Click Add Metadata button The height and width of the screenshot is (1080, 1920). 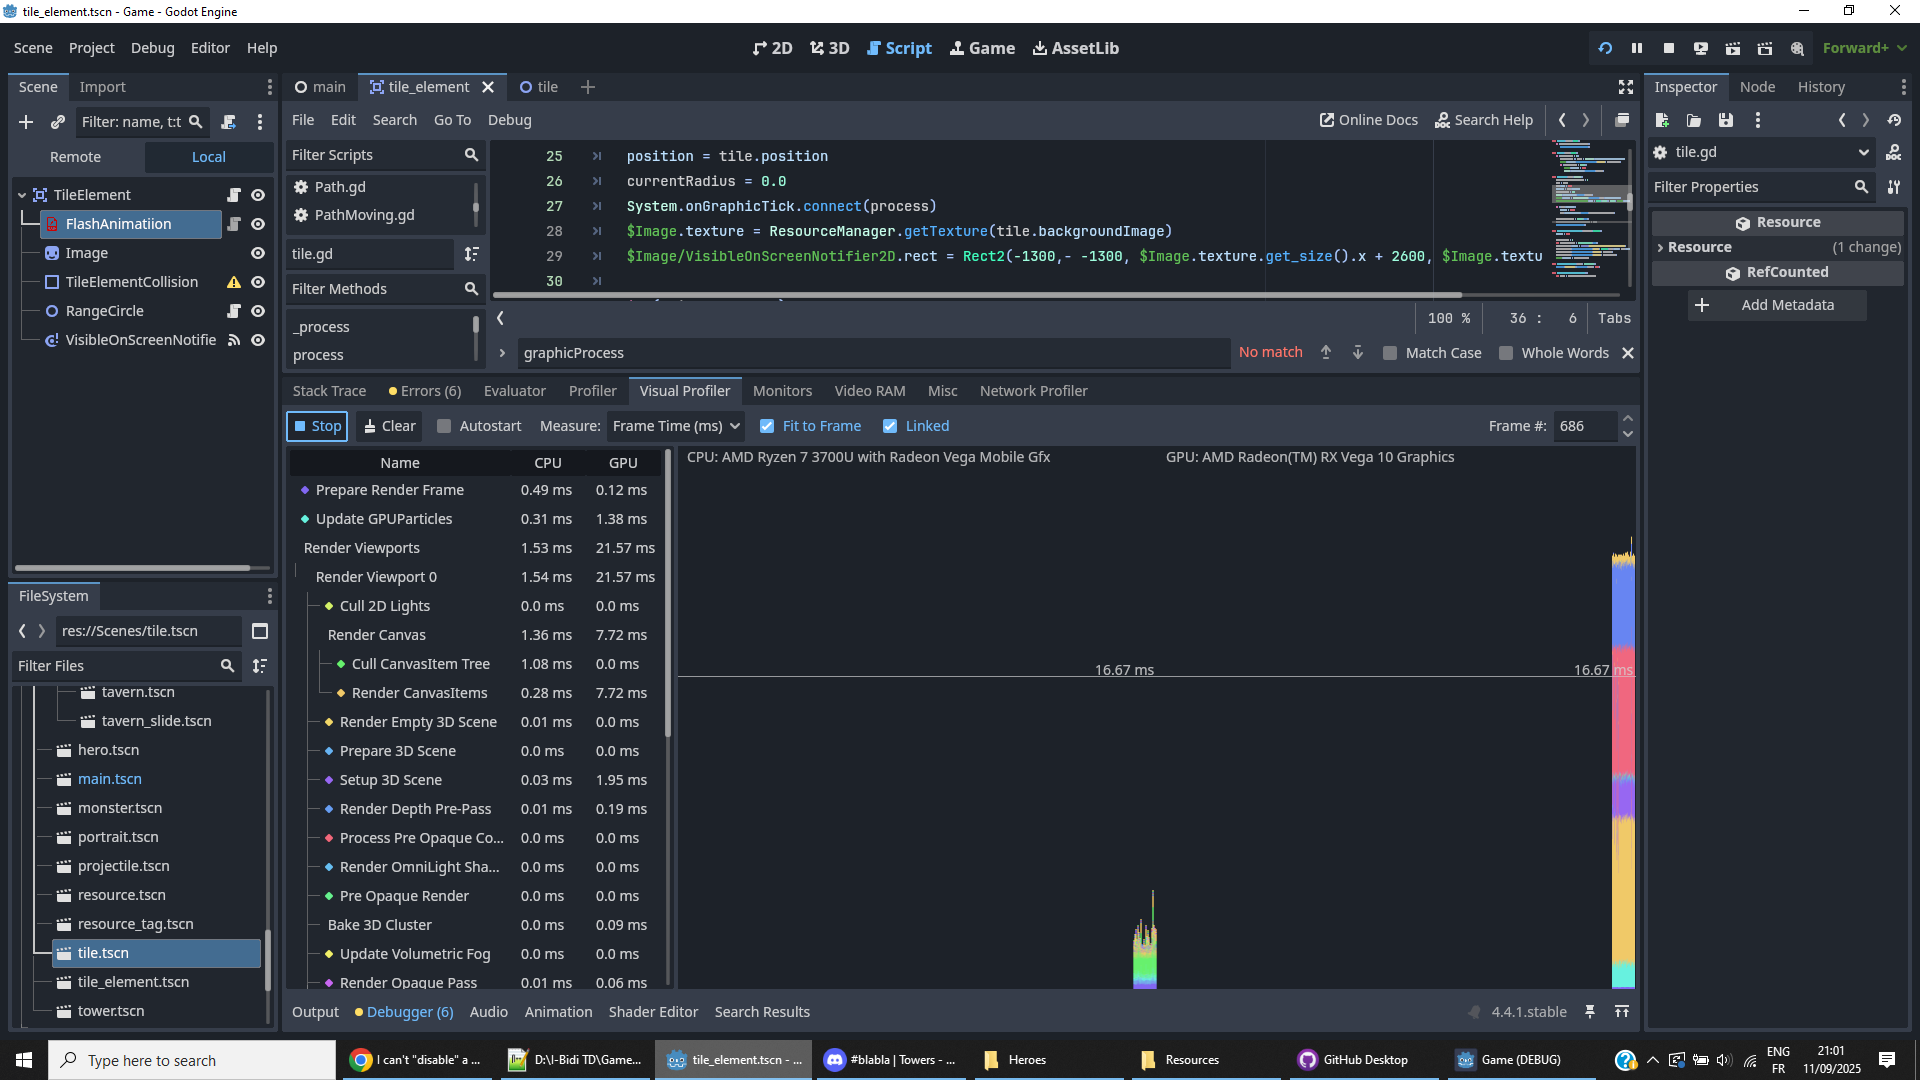pyautogui.click(x=1776, y=305)
